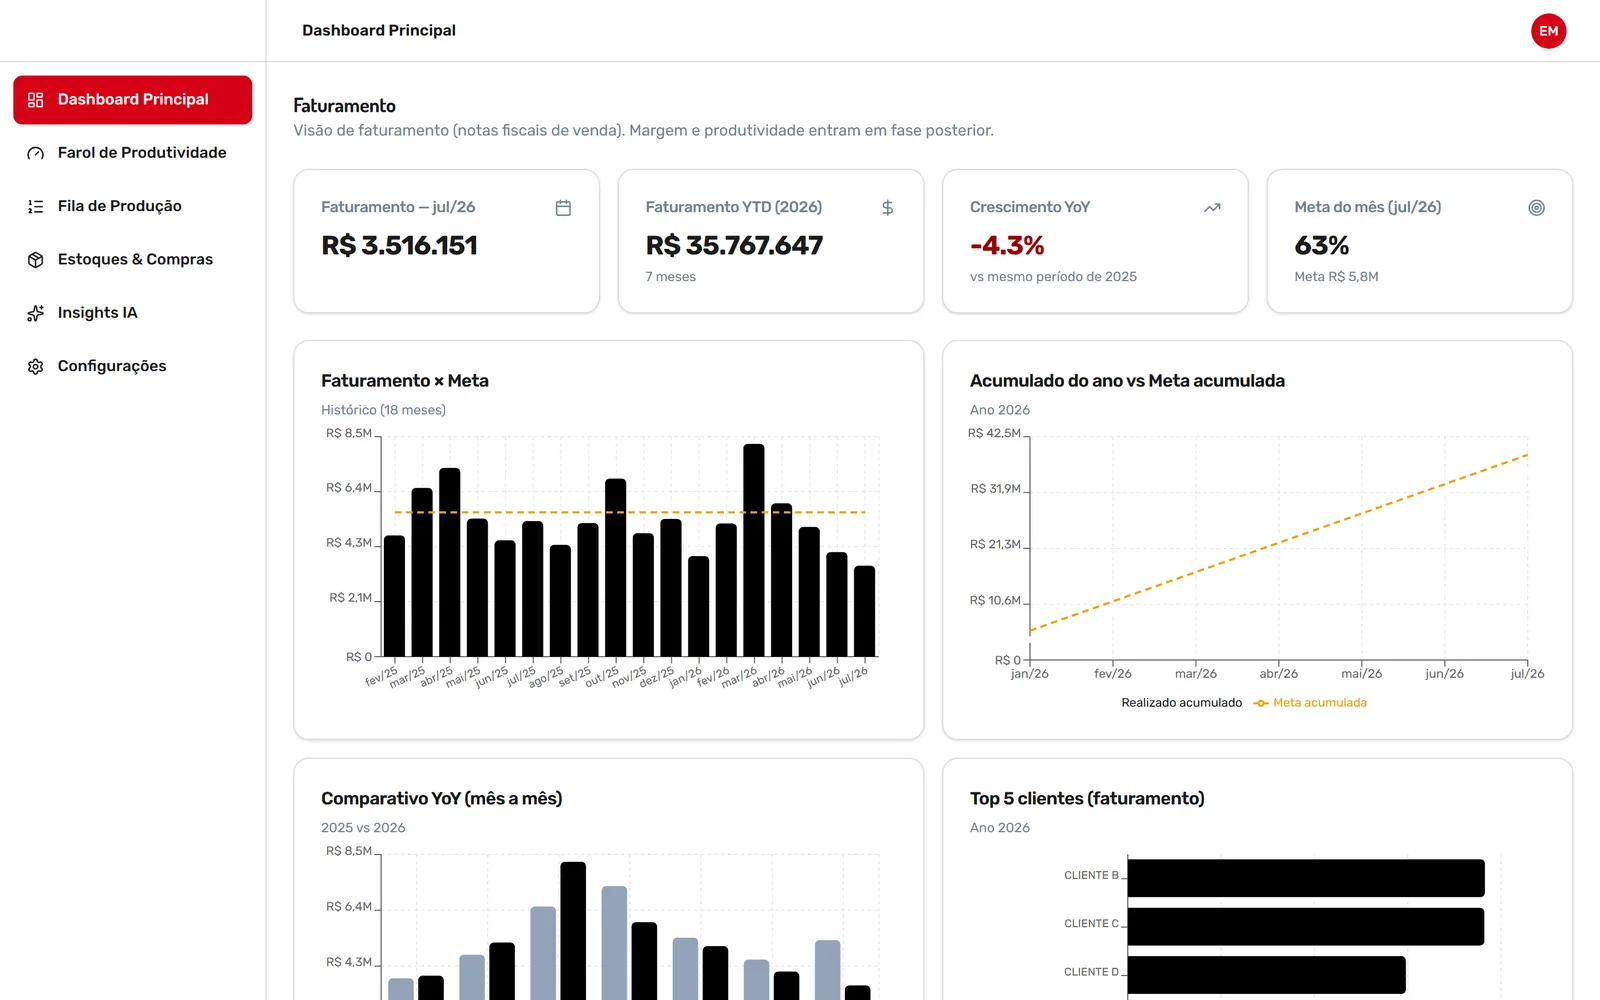Click the CLIENTE B bar in Top 5 clientes
This screenshot has height=1000, width=1600.
[x=1306, y=878]
